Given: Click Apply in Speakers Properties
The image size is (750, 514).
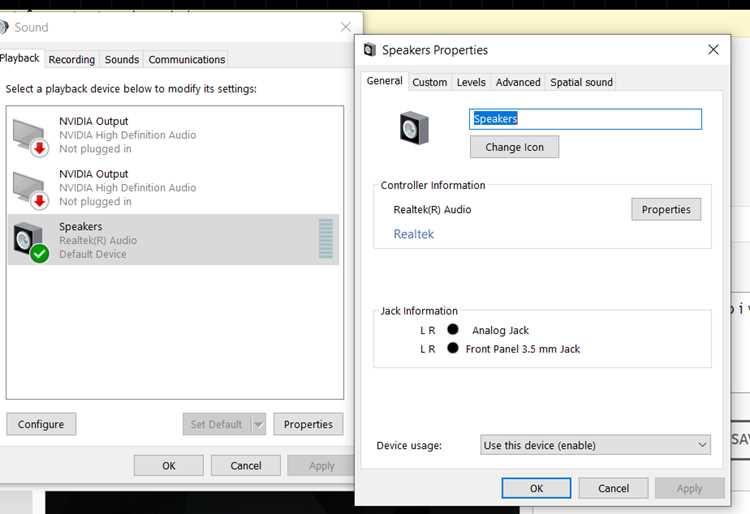Looking at the screenshot, I should tap(689, 488).
